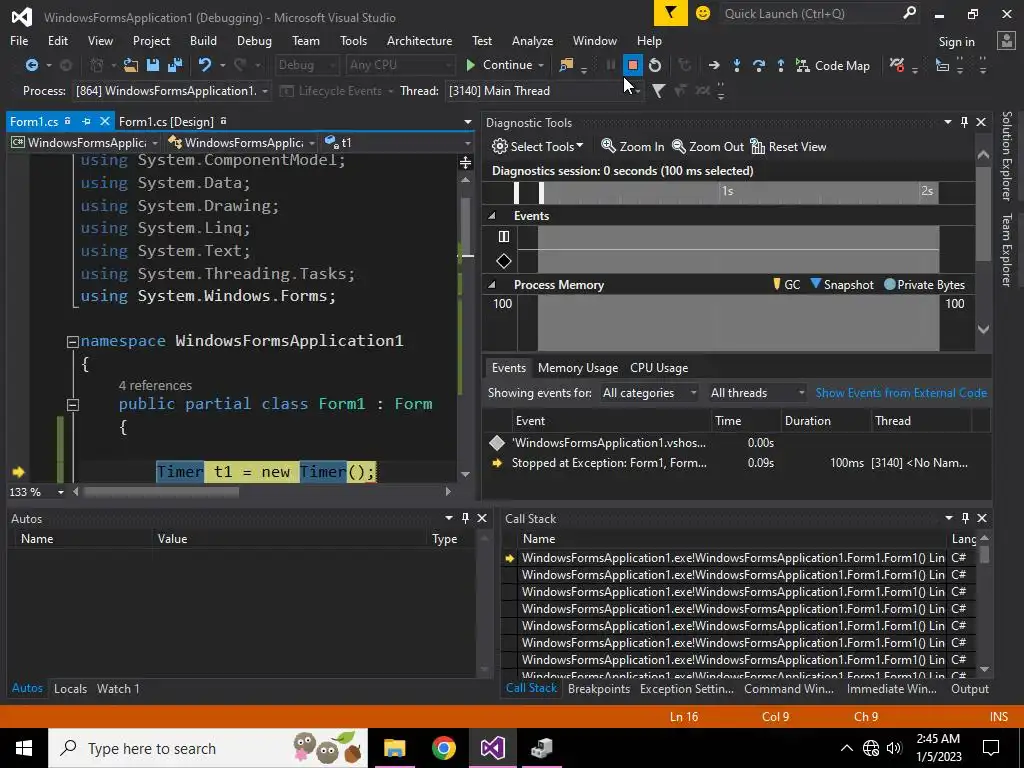Collapse the Process Memory graph section
This screenshot has width=1024, height=768.
click(x=492, y=285)
